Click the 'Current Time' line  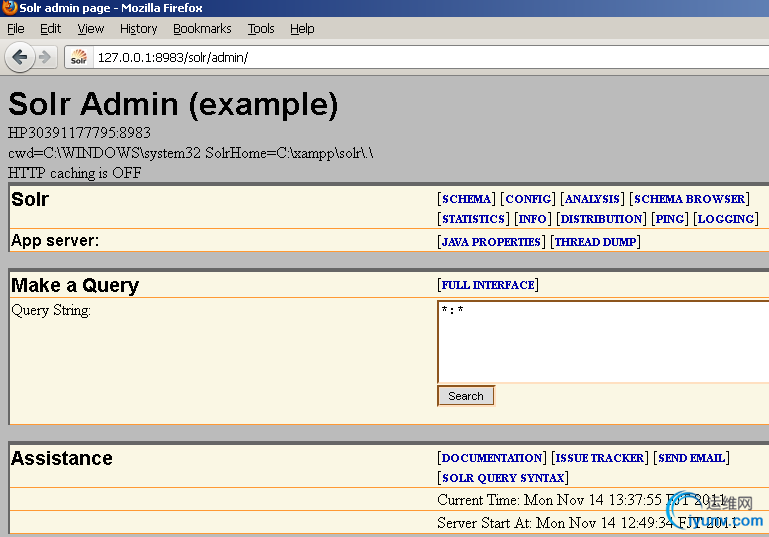tap(581, 500)
